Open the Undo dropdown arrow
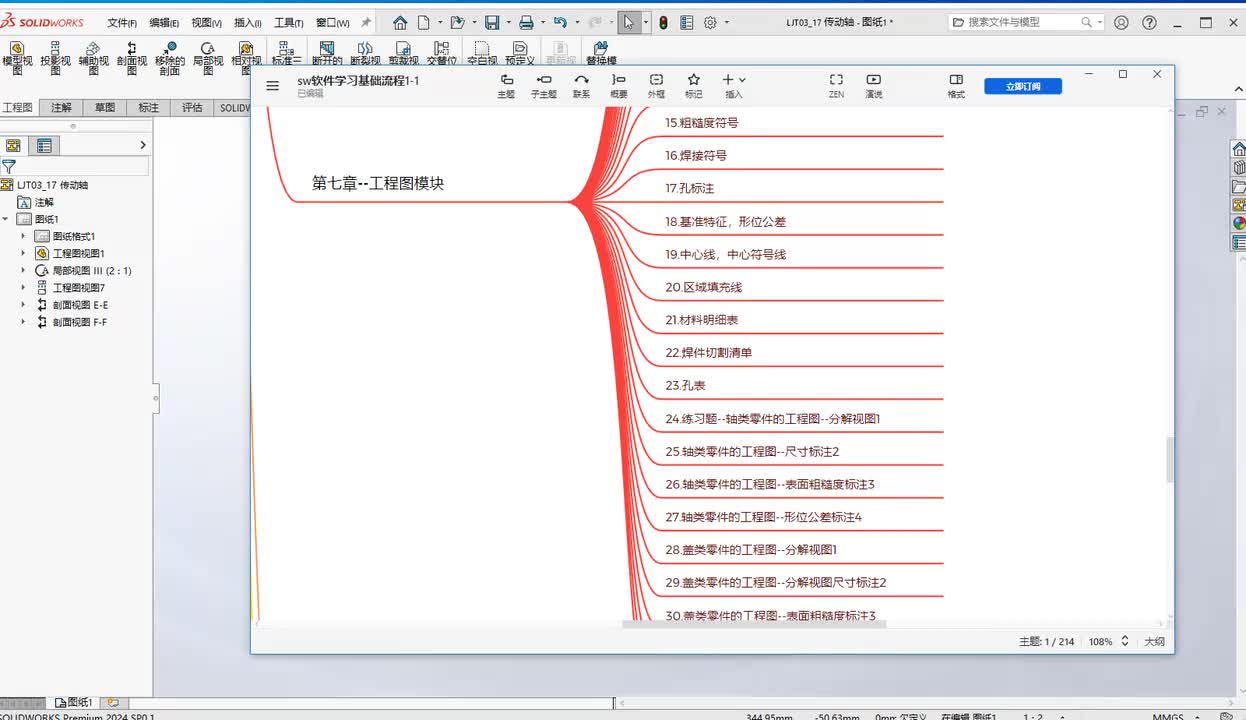Screen dimensions: 1246x720 tap(575, 22)
